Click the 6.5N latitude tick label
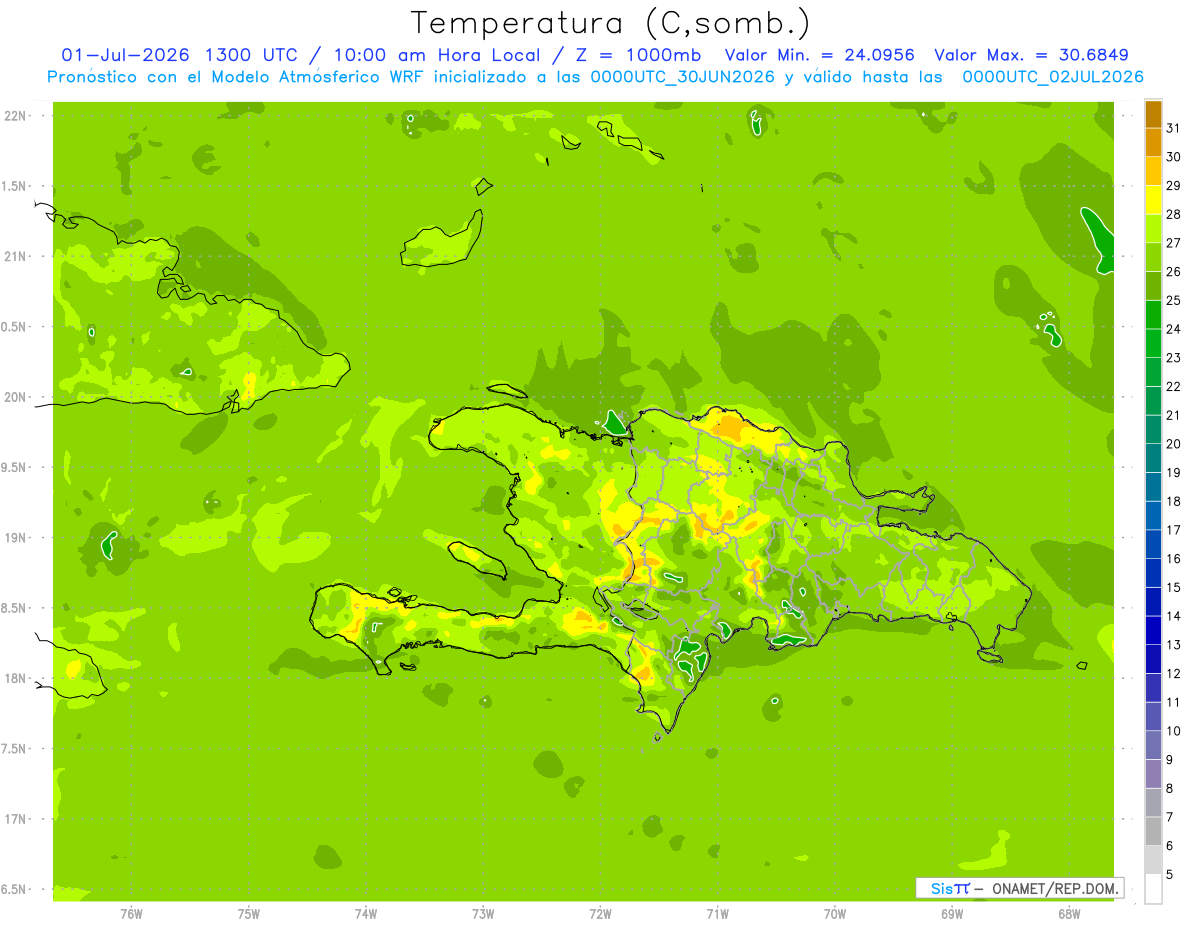Viewport: 1200px width, 927px height. (x=15, y=889)
